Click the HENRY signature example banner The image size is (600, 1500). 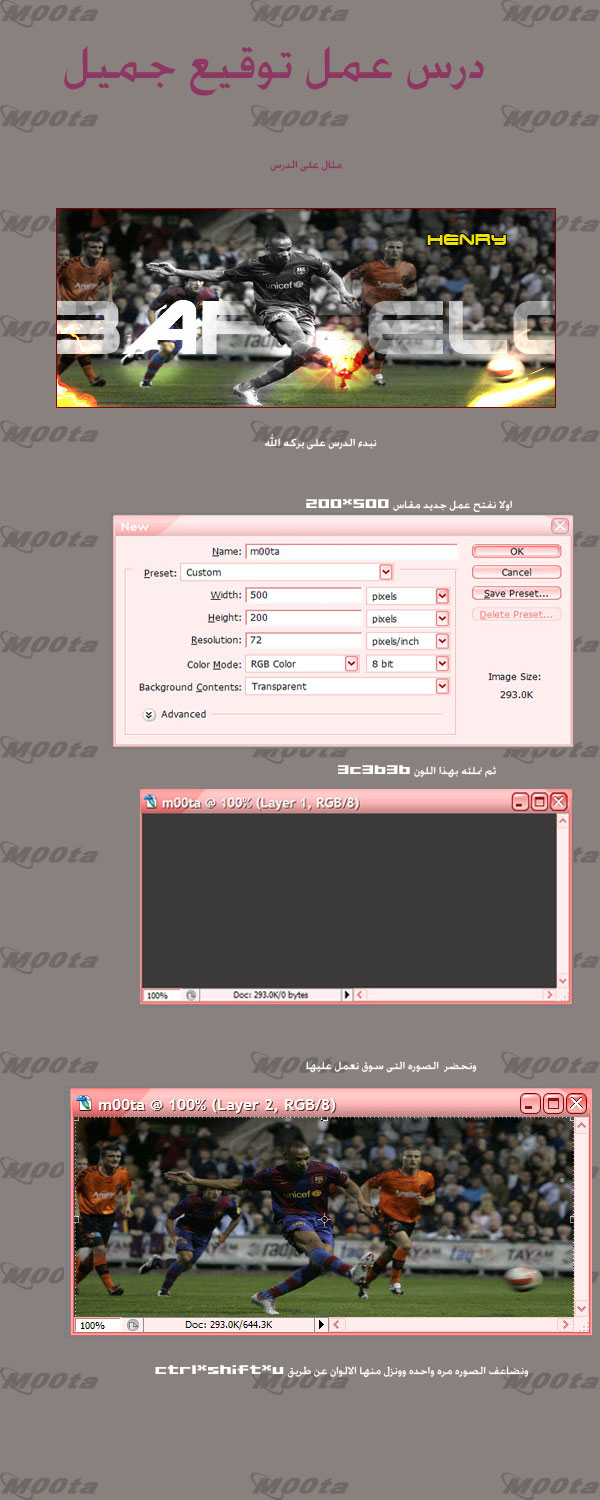pyautogui.click(x=306, y=308)
